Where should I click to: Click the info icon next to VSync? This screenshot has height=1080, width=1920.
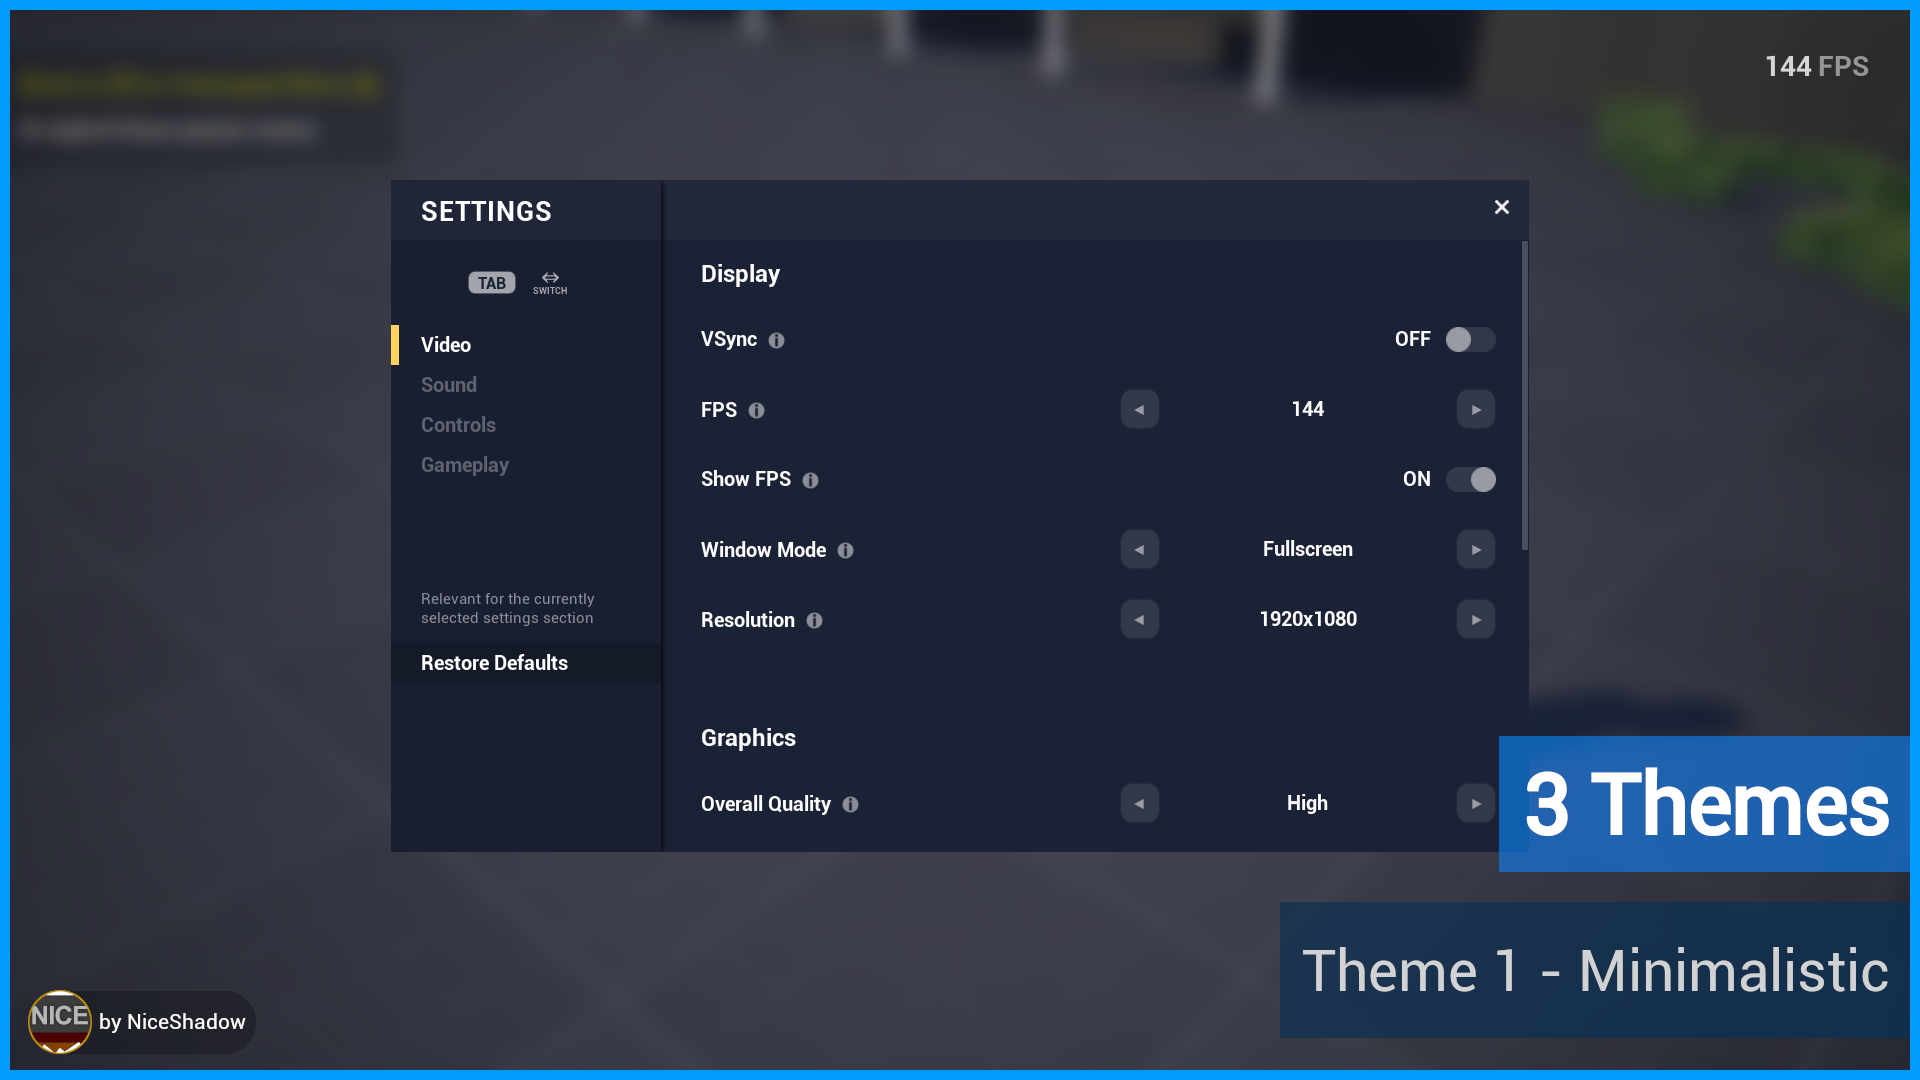(778, 340)
